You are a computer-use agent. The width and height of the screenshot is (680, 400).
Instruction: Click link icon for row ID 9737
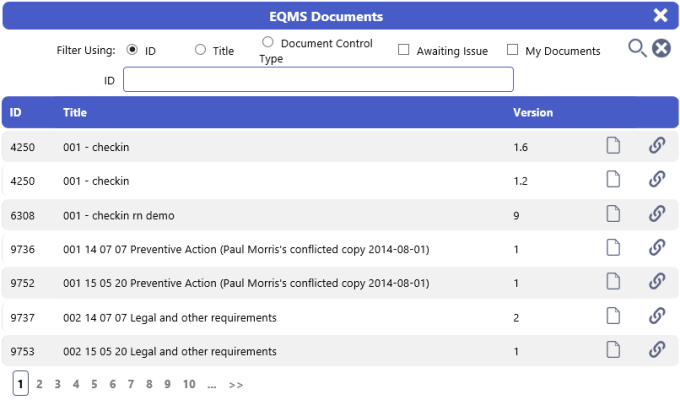point(657,316)
